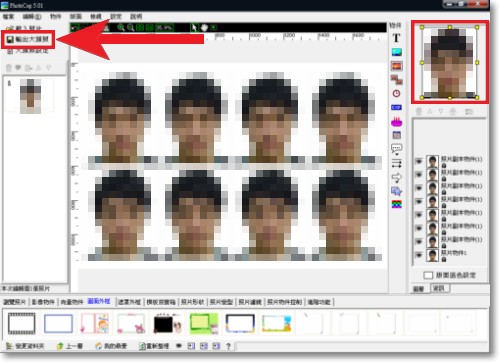Open the 版面外框 tab
499x362 pixels.
(x=99, y=301)
